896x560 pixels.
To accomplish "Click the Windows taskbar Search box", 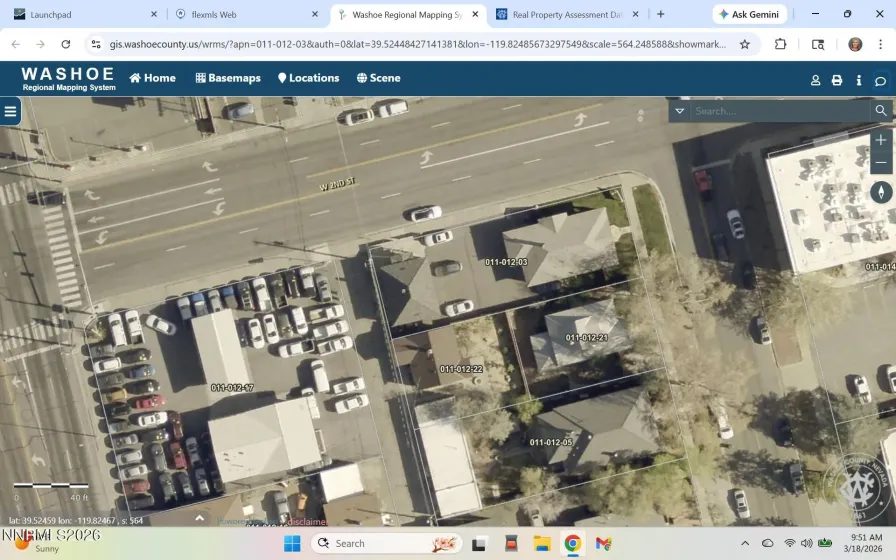I will coord(386,543).
